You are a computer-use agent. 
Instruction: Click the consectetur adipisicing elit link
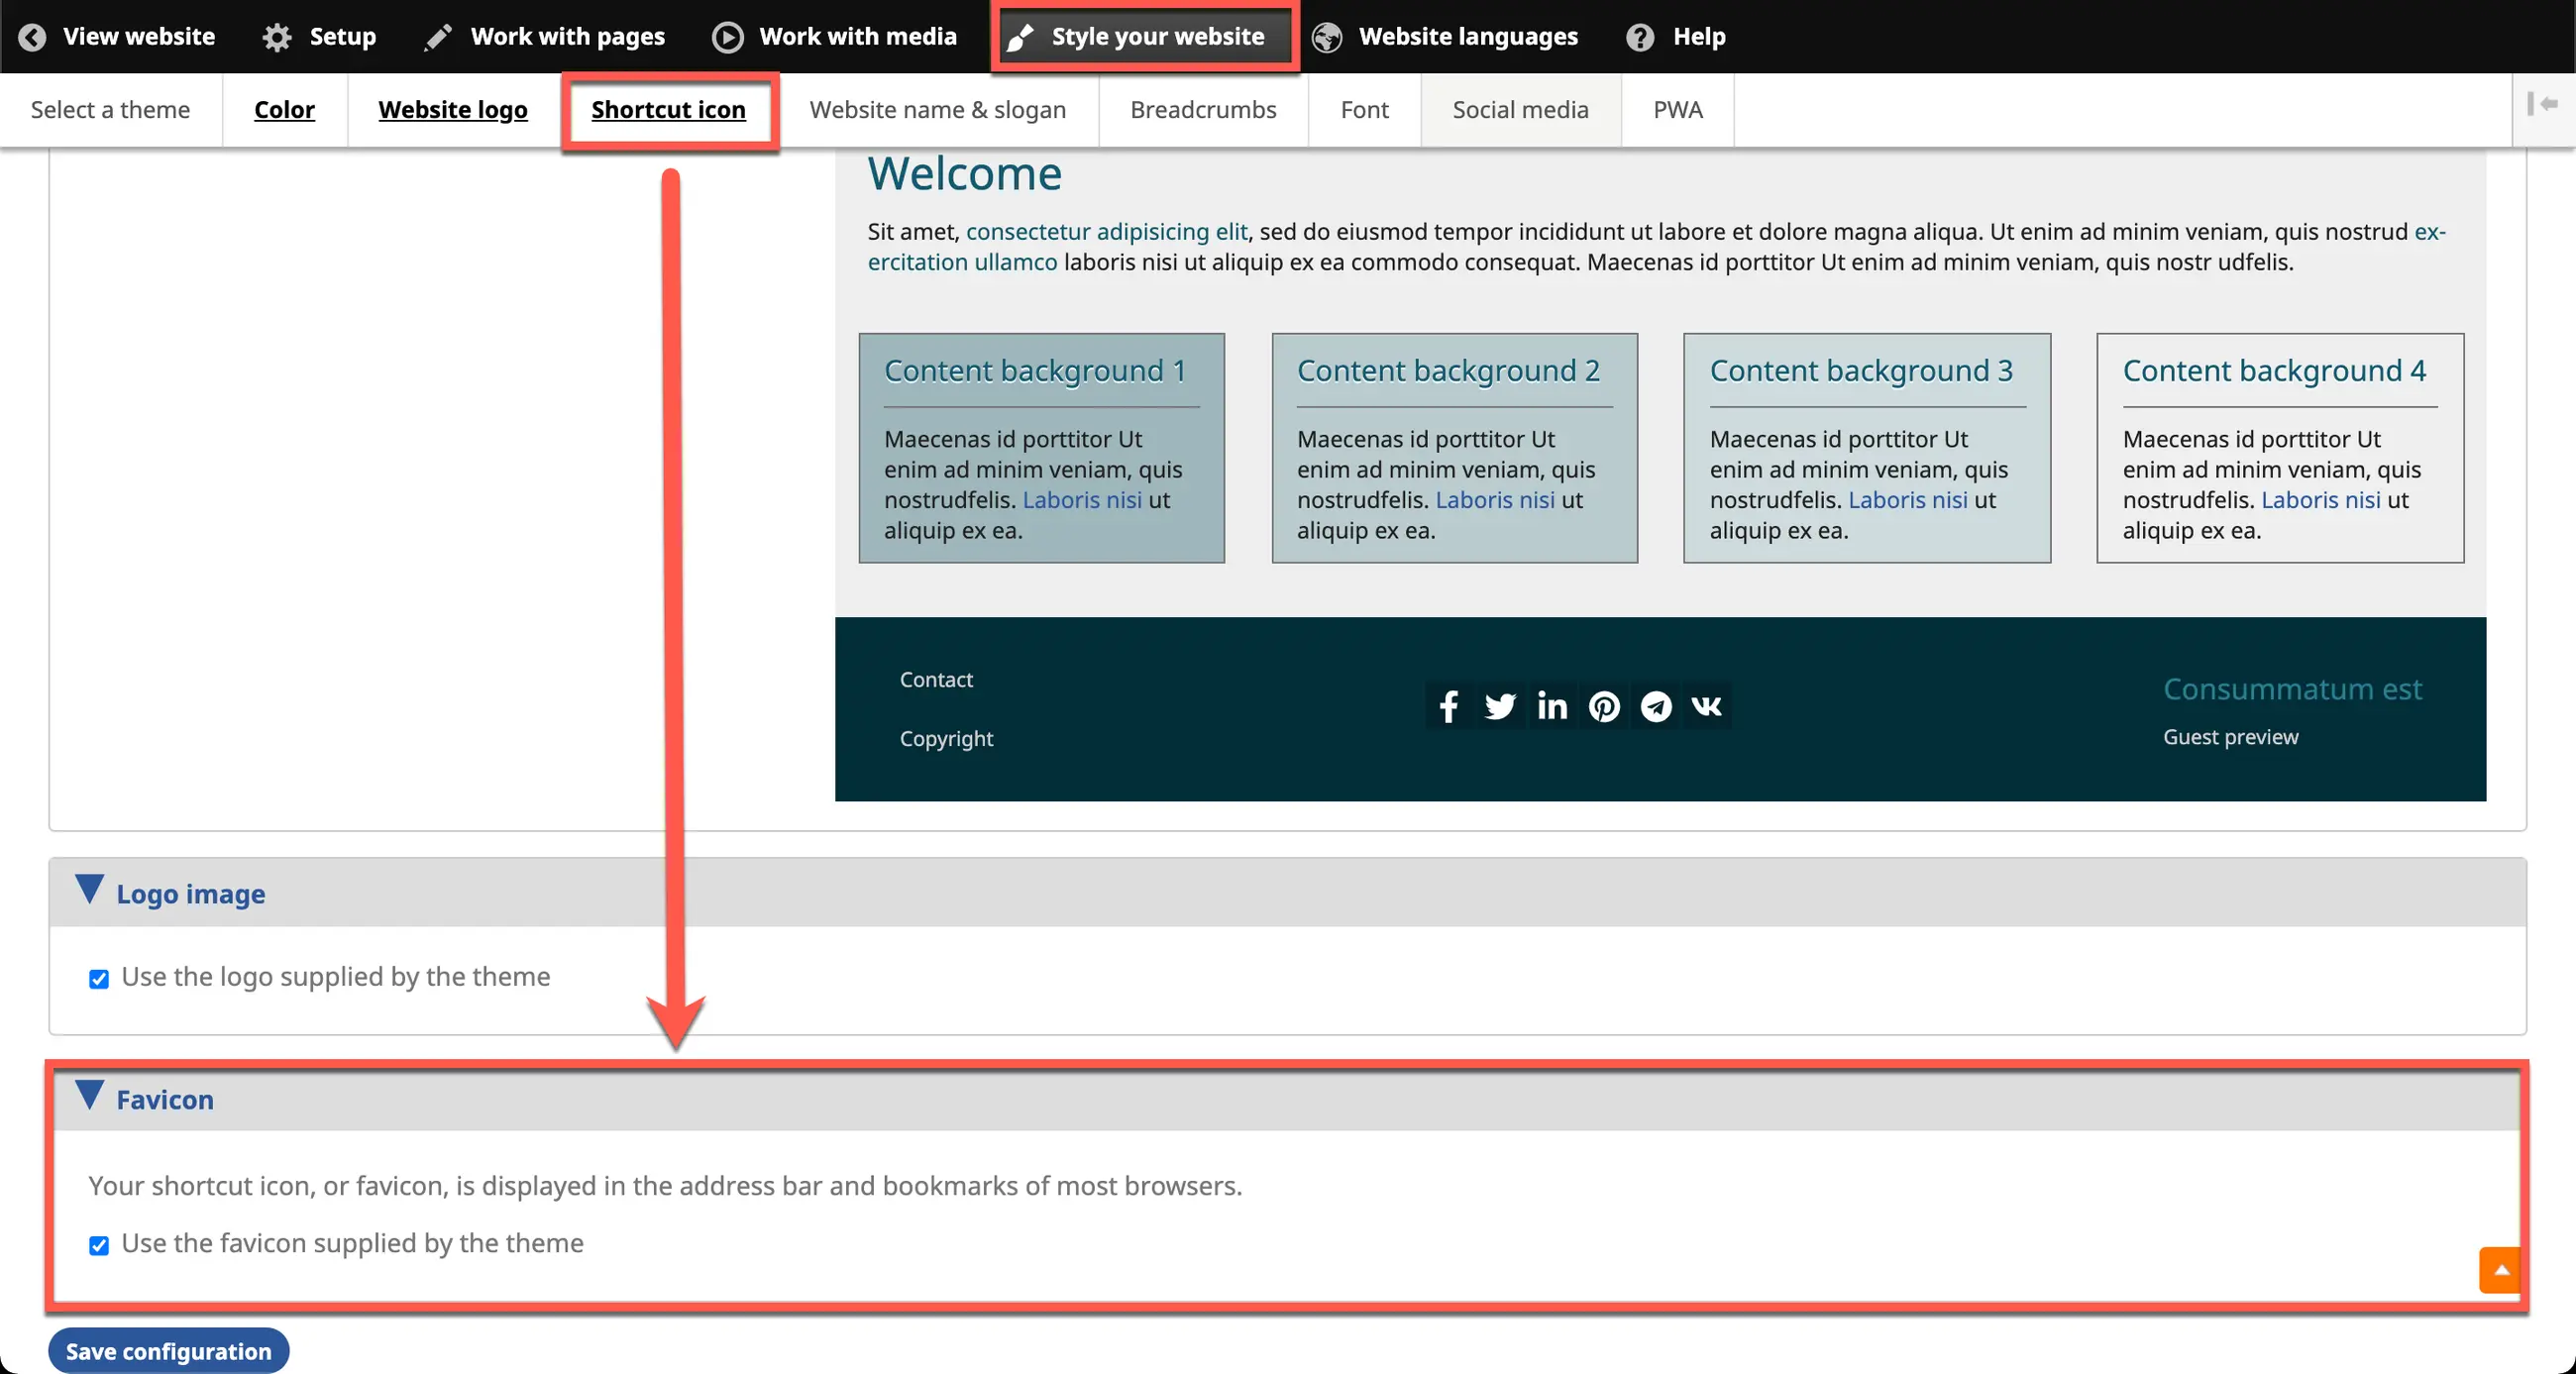coord(1106,232)
